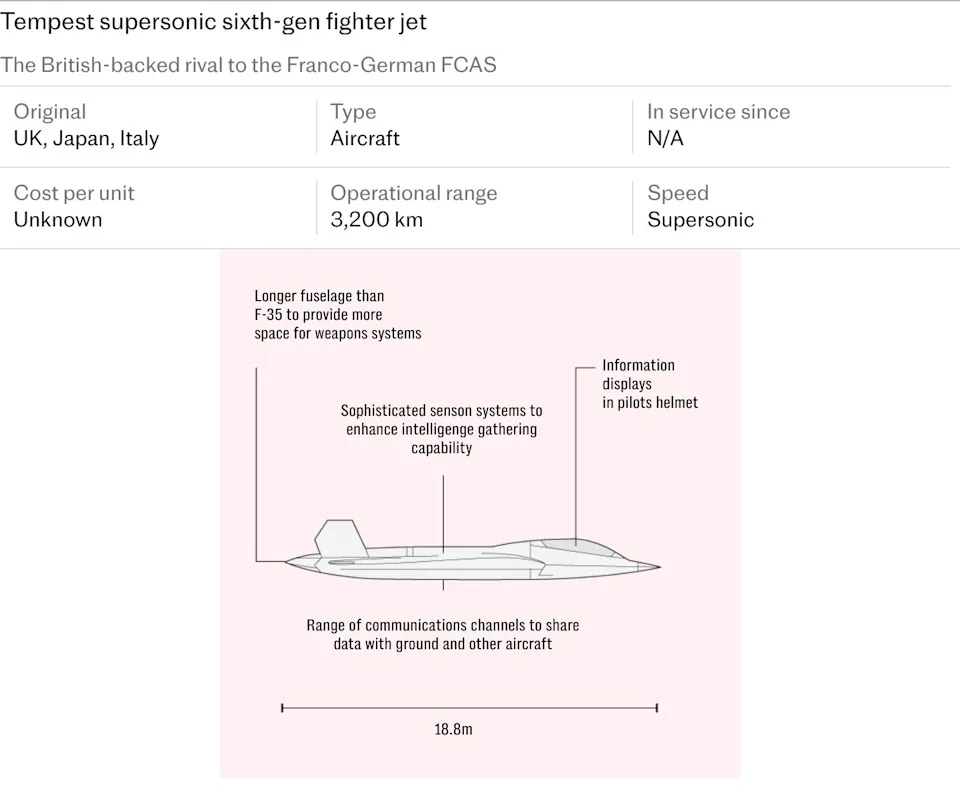Image resolution: width=960 pixels, height=796 pixels.
Task: Click the Operational range heading label
Action: pyautogui.click(x=414, y=193)
